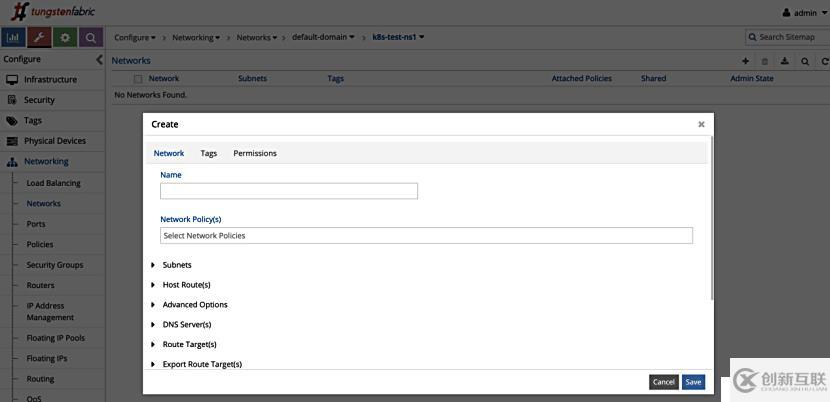
Task: Close the Create dialog with X
Action: (x=701, y=124)
